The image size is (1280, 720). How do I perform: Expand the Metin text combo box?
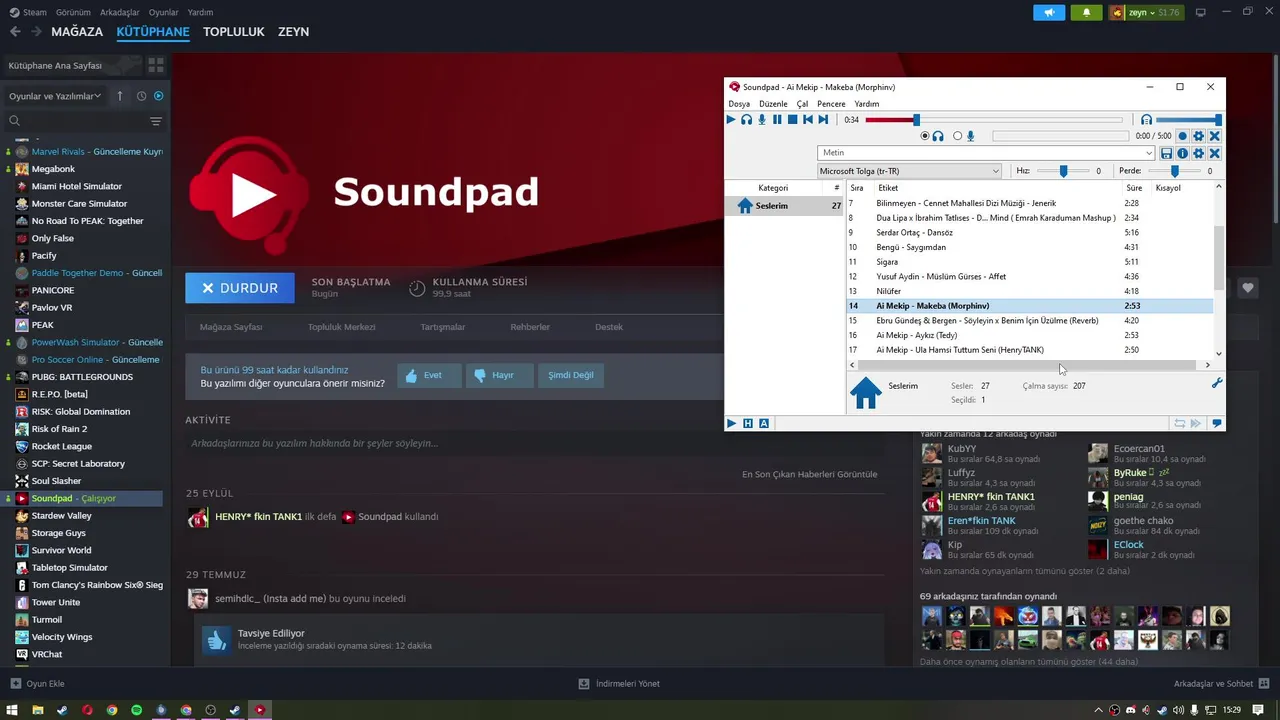[x=1149, y=153]
